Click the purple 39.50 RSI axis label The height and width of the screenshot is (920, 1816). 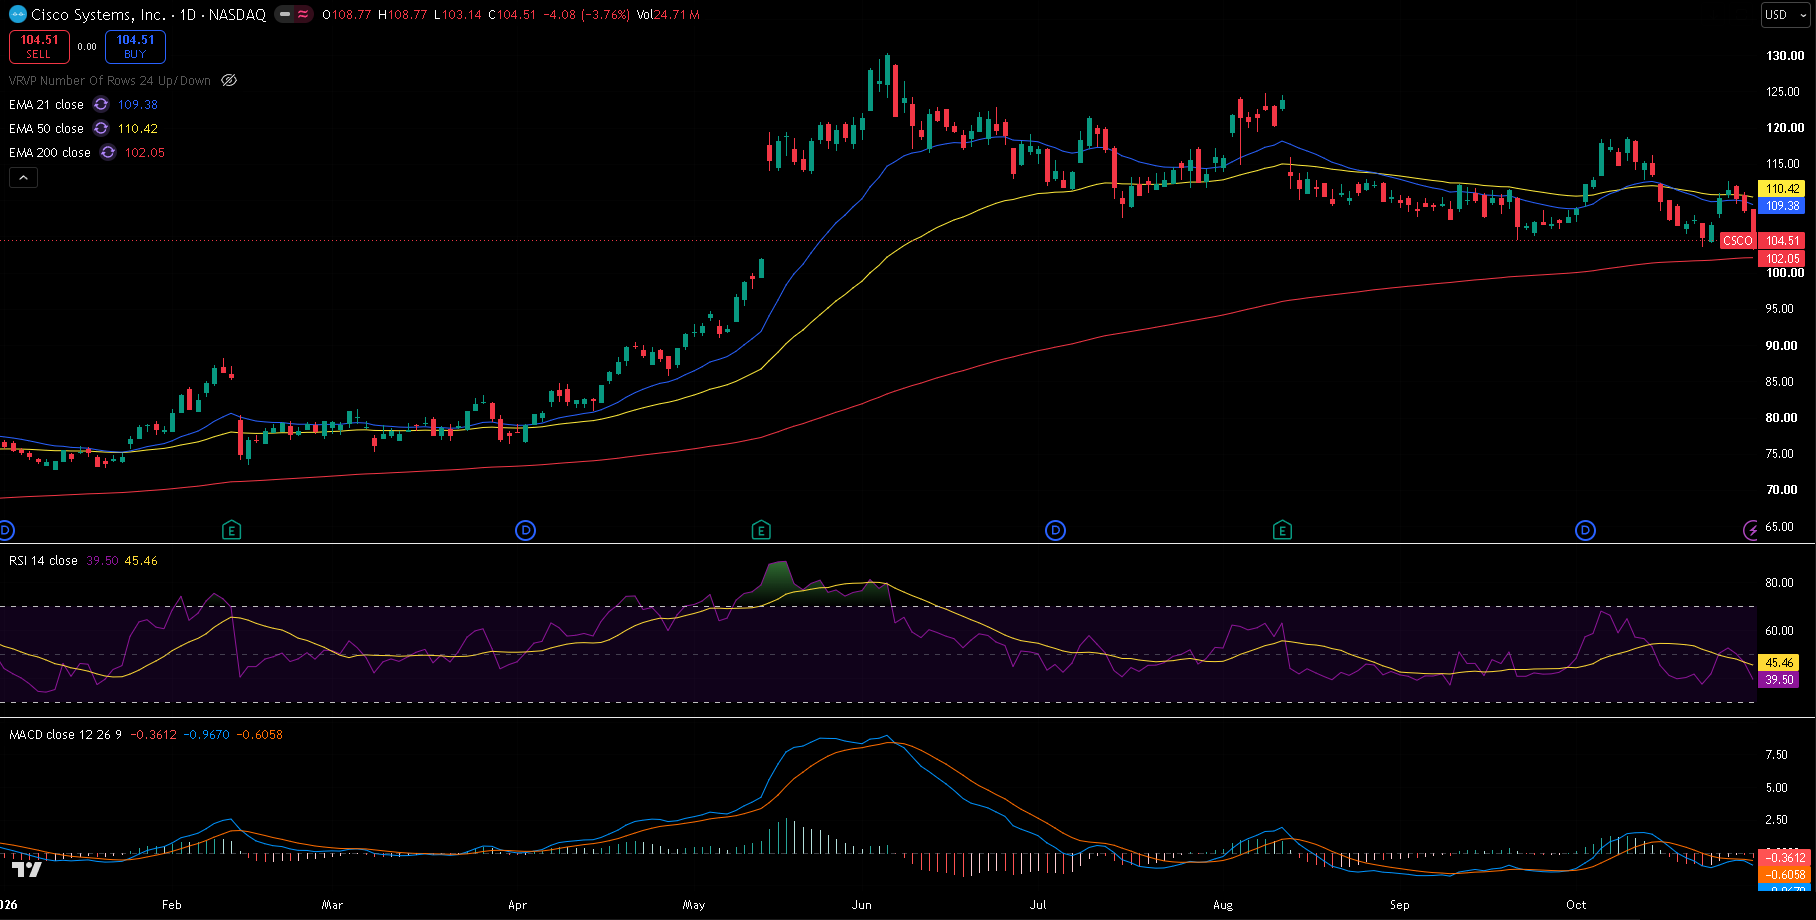click(x=1779, y=679)
